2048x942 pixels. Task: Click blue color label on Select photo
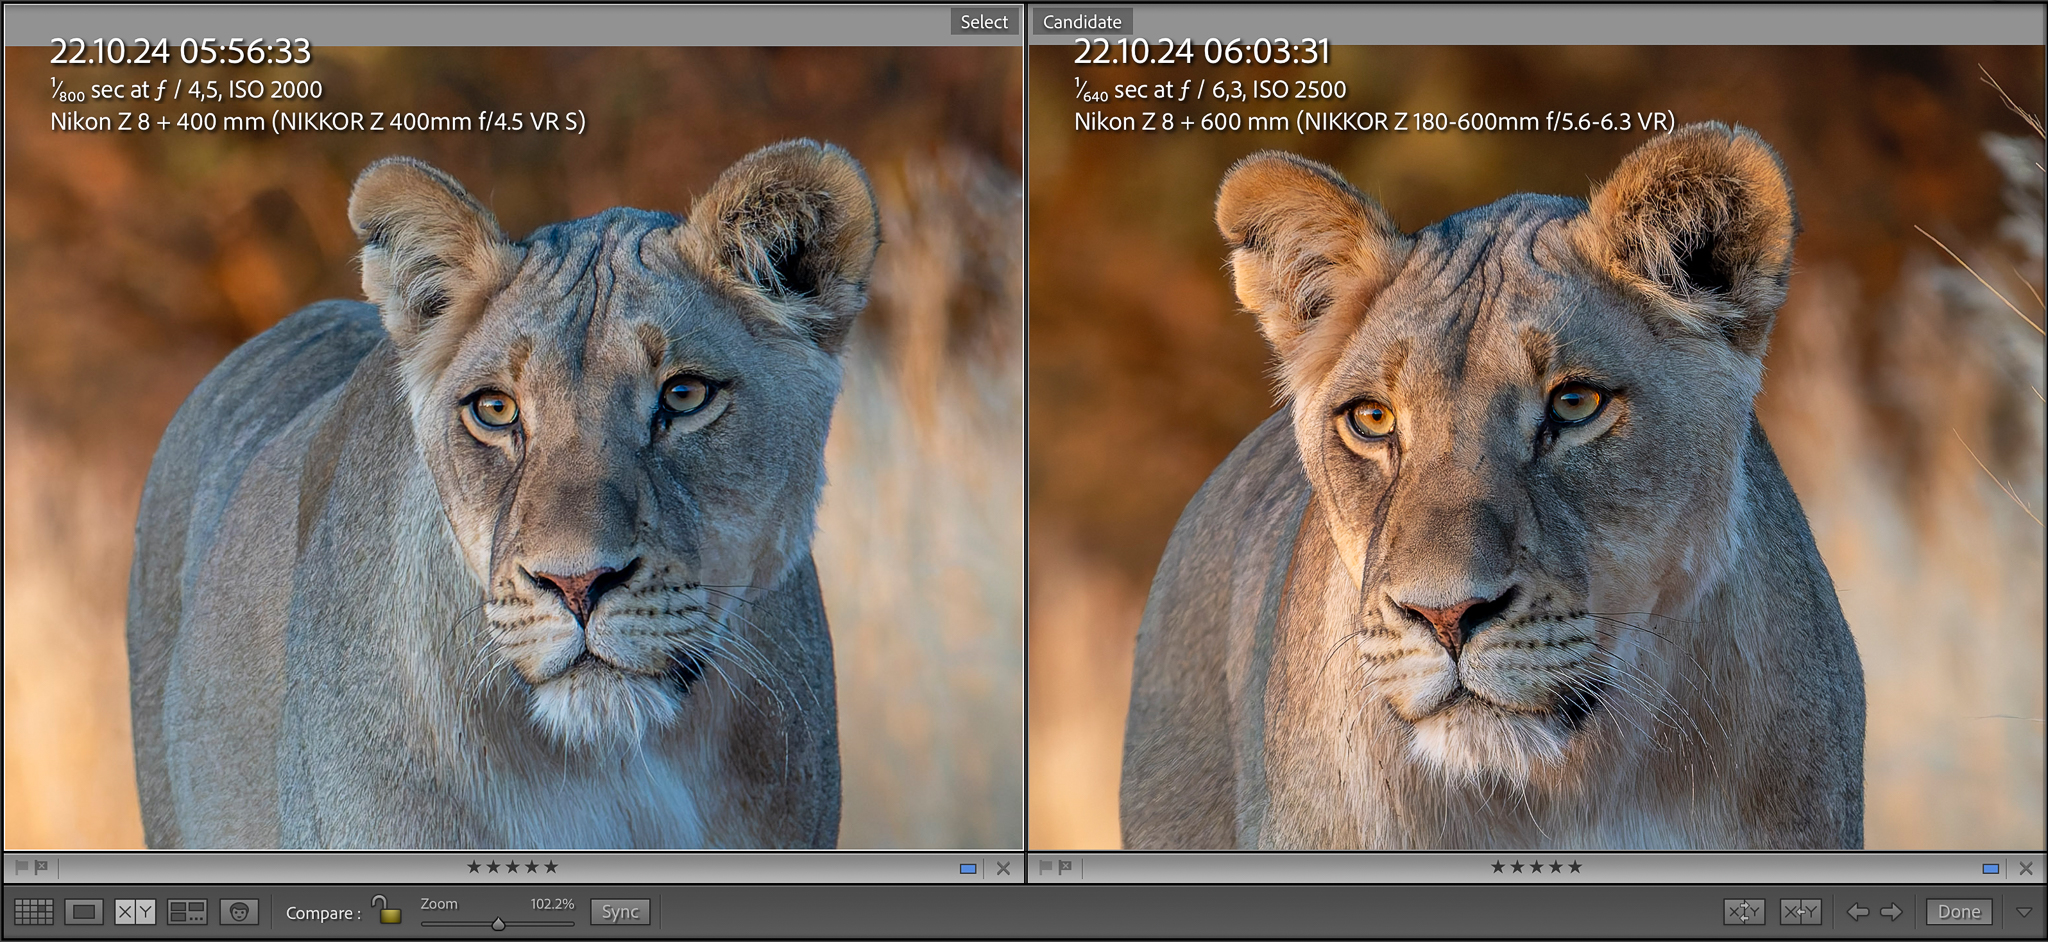click(968, 869)
